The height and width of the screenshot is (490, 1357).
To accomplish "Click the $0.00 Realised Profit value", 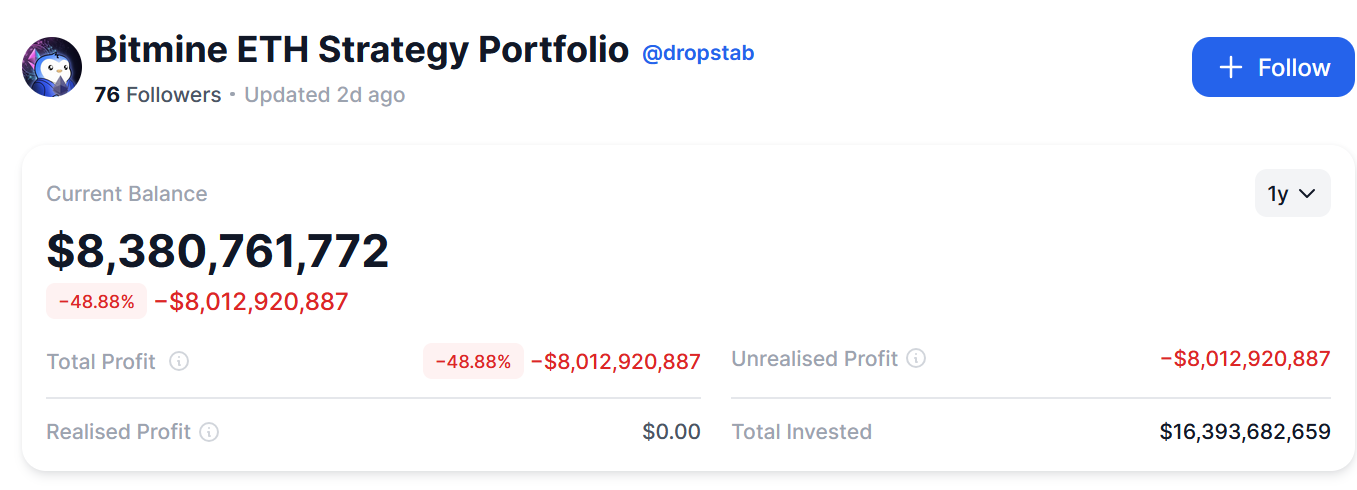I will [x=671, y=432].
